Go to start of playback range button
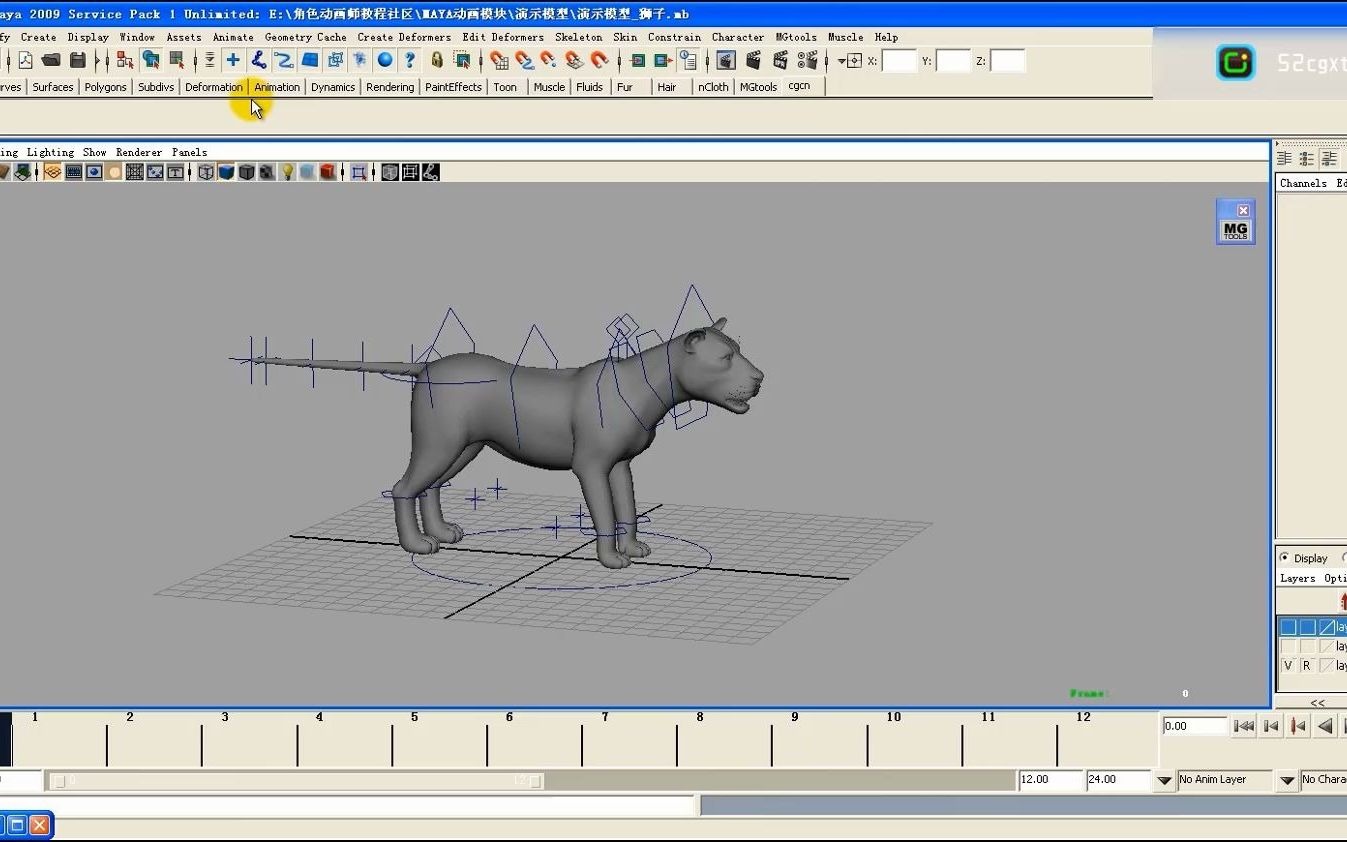This screenshot has width=1347, height=842. [1243, 726]
